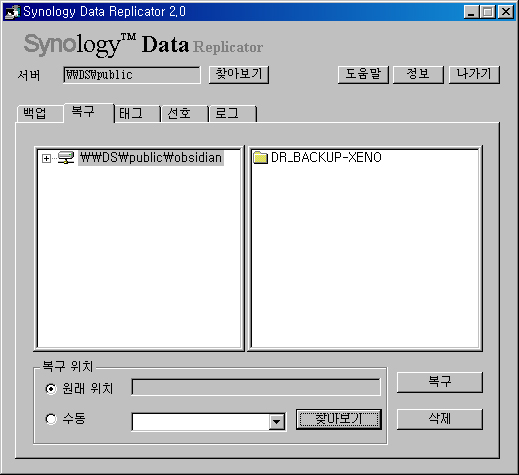Click the 나가기 exit button
519x475 pixels.
click(x=474, y=74)
